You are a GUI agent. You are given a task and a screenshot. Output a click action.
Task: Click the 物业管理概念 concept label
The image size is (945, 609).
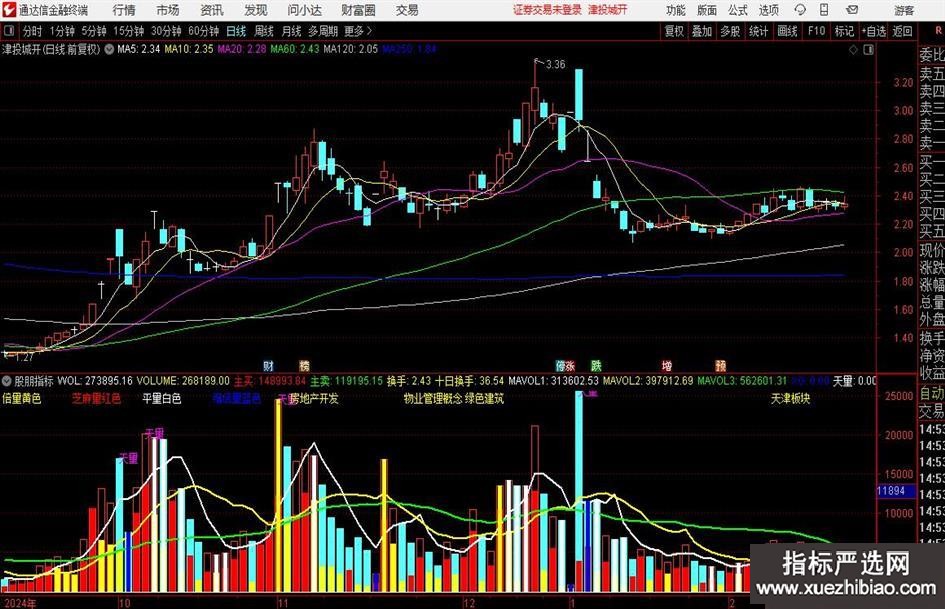(x=433, y=399)
